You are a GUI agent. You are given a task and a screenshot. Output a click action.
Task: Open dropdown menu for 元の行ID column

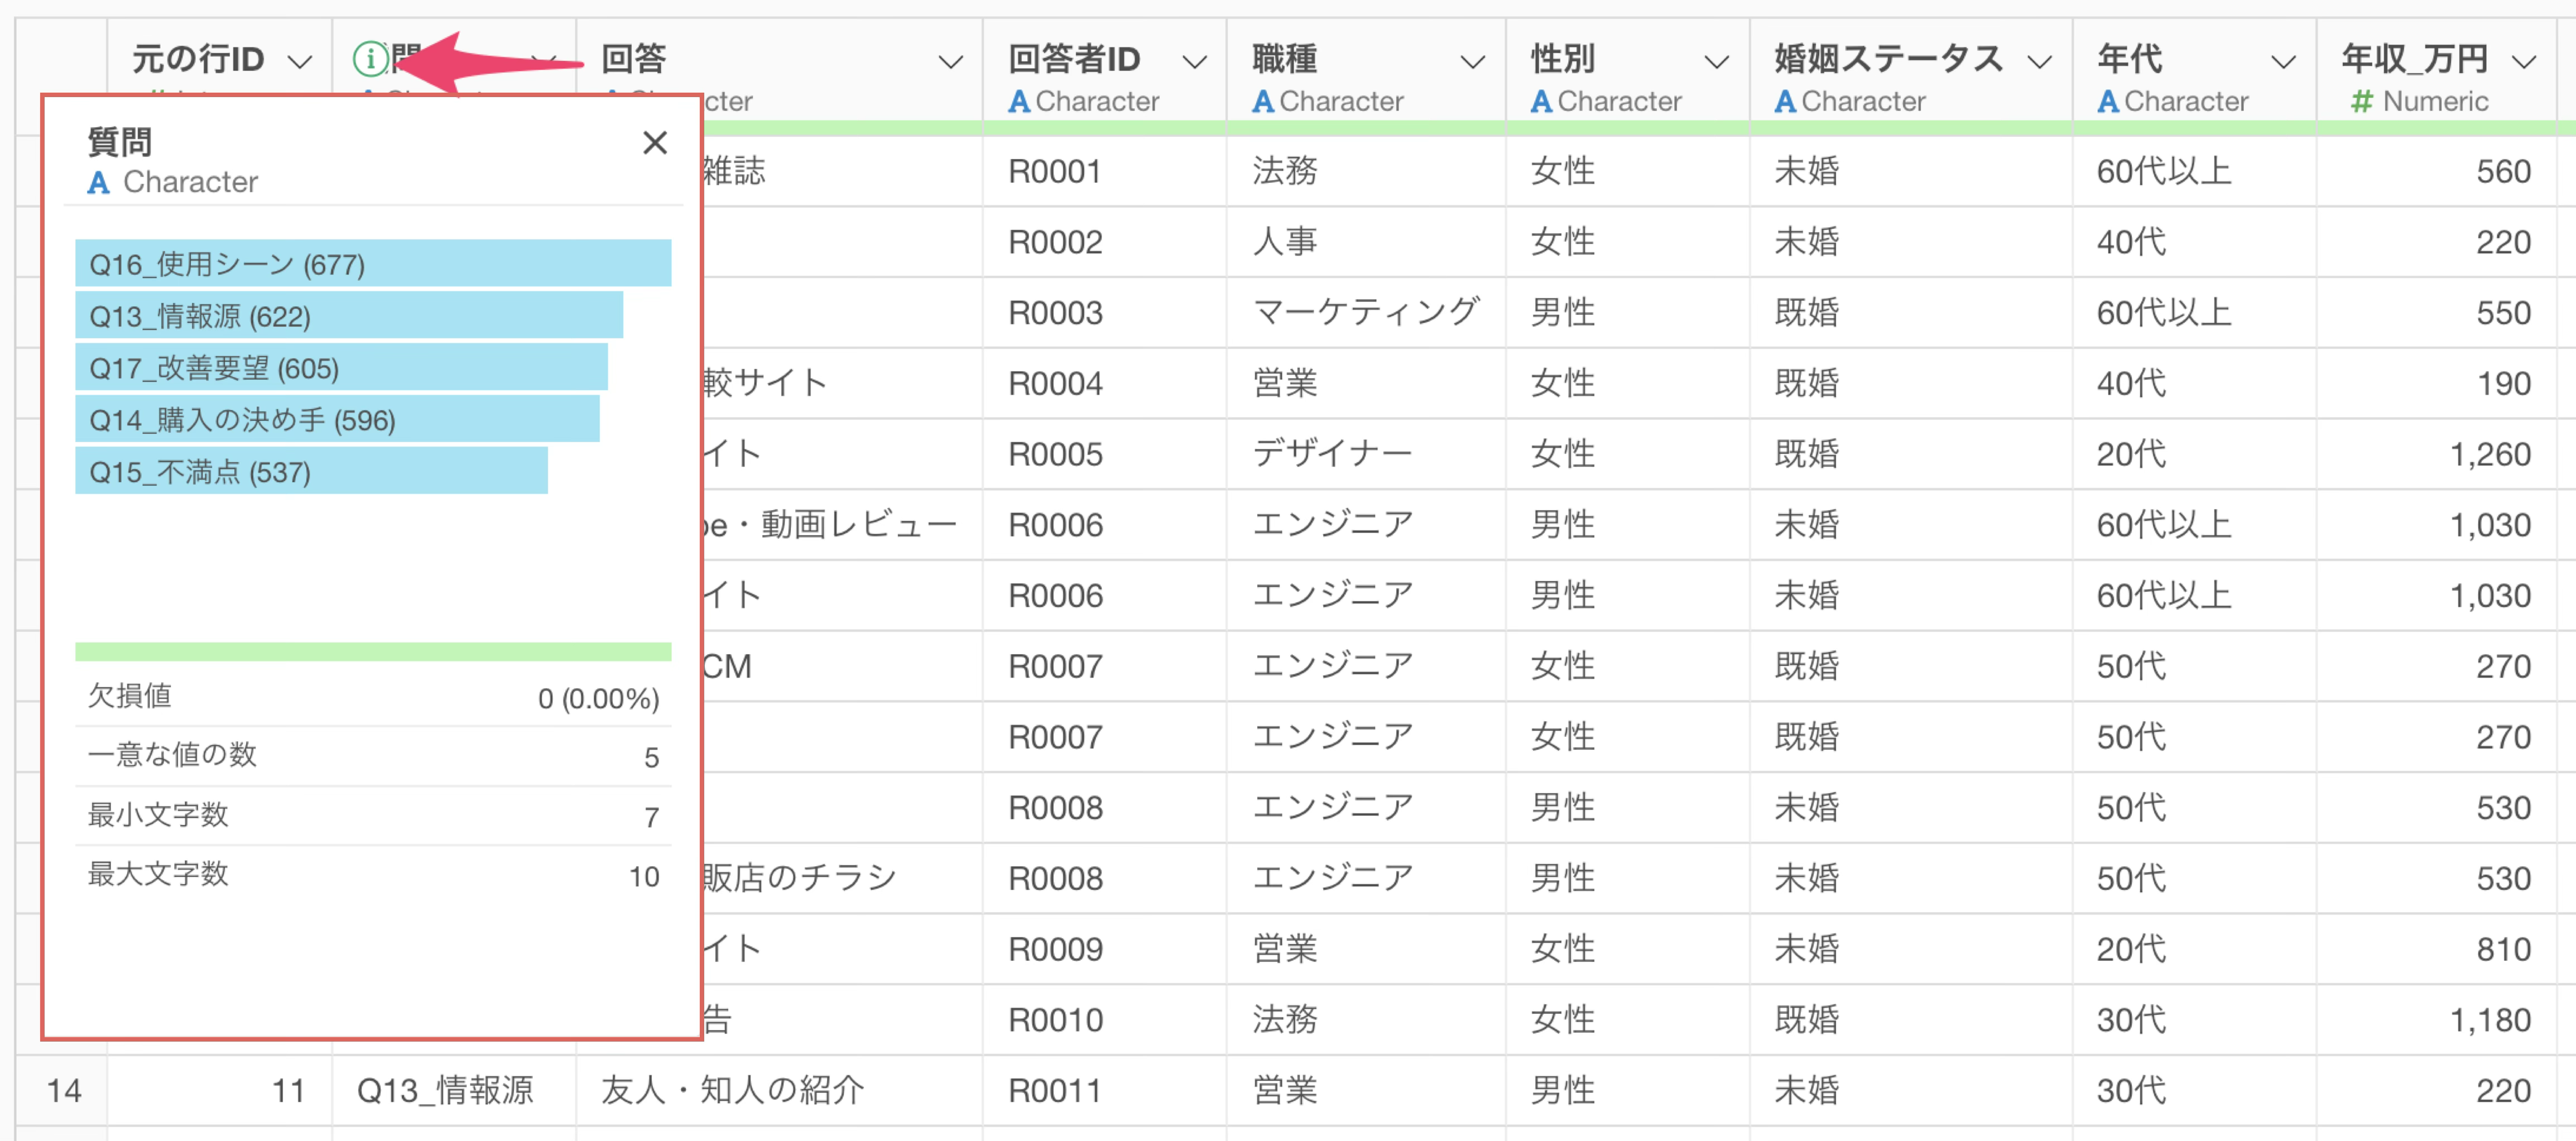click(299, 62)
